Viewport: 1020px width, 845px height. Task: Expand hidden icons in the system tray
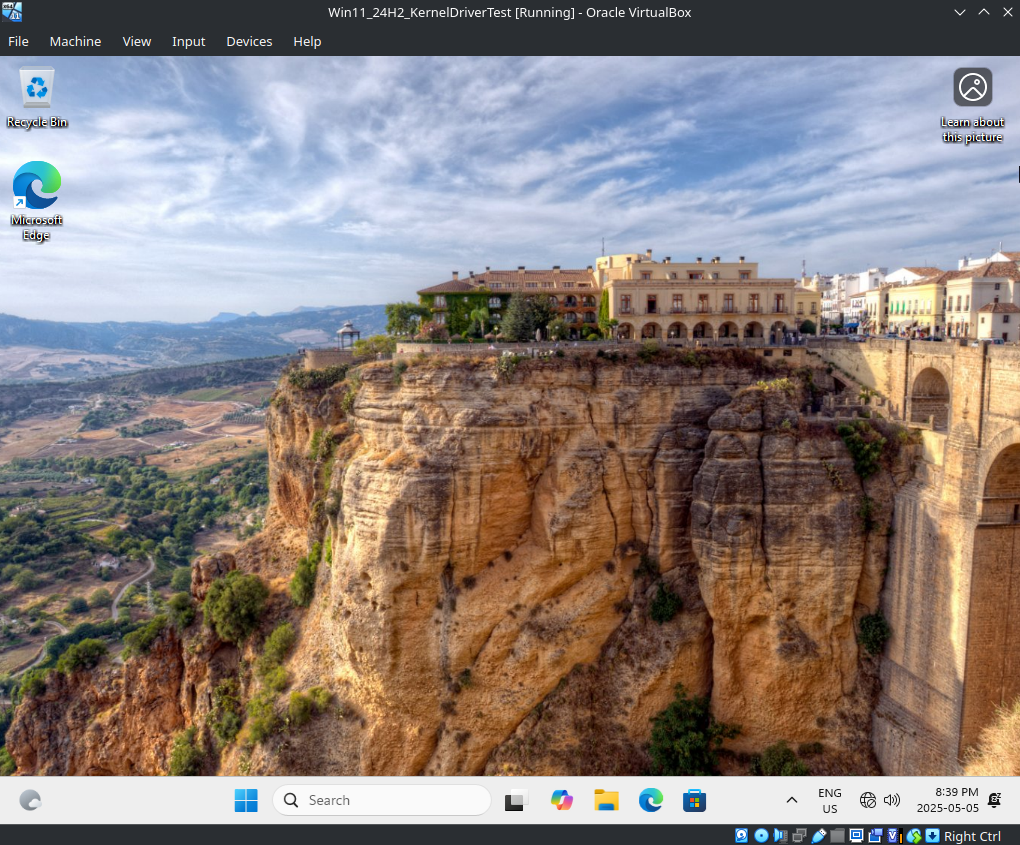(791, 800)
